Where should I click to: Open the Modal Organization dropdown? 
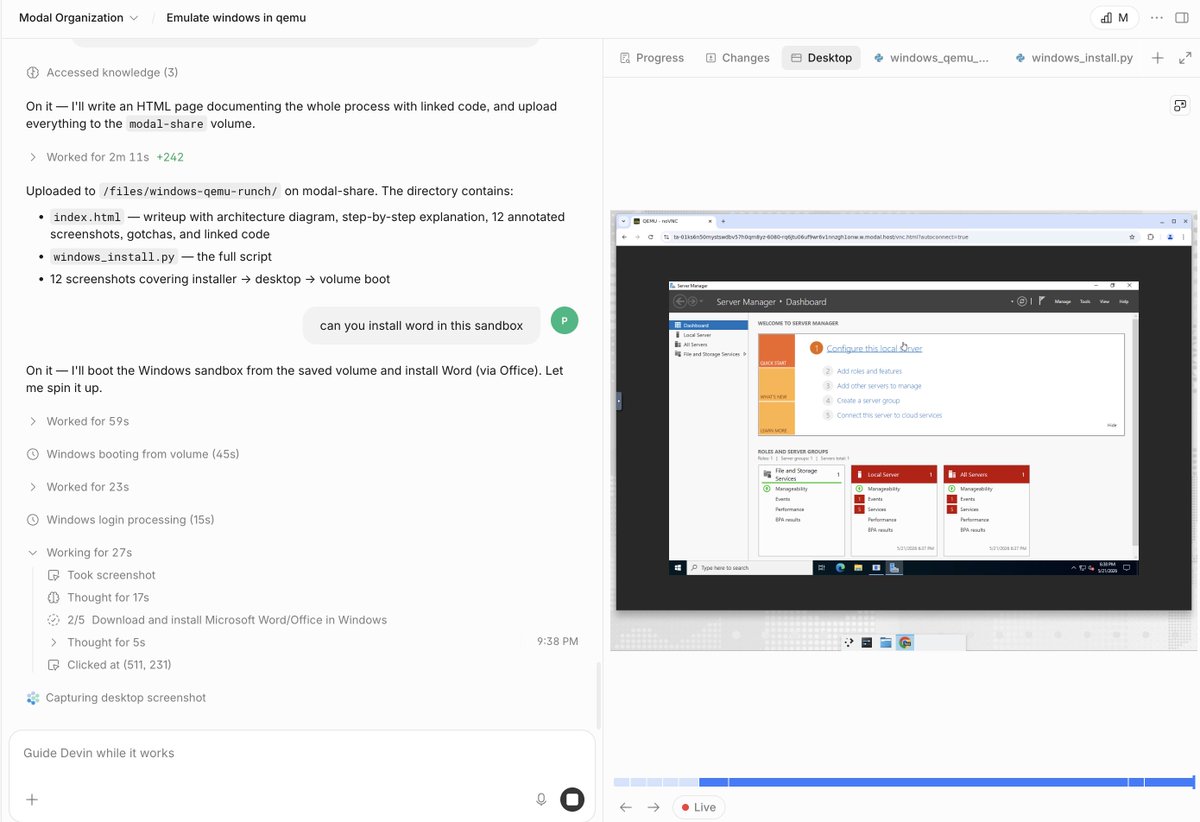(78, 18)
